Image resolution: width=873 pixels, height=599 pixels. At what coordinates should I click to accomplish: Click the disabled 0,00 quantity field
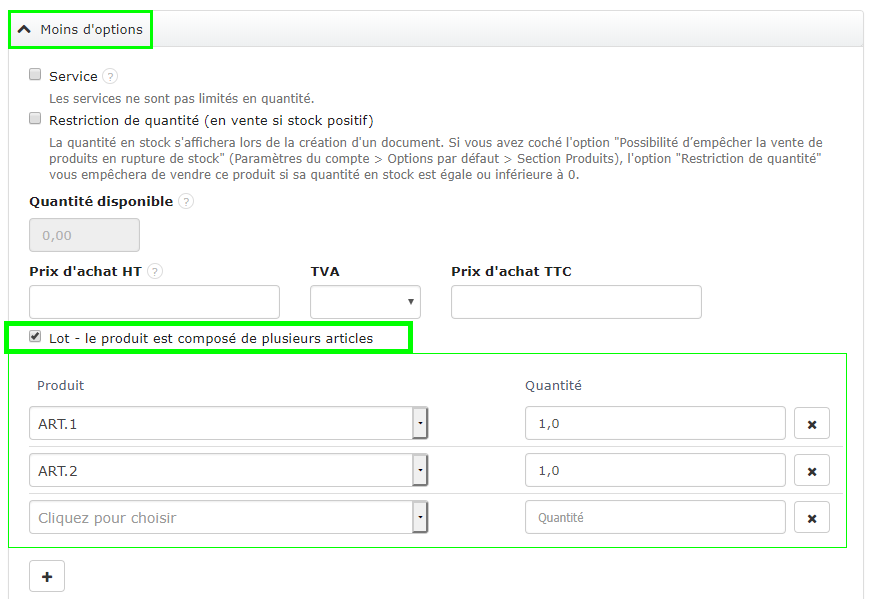coord(84,234)
